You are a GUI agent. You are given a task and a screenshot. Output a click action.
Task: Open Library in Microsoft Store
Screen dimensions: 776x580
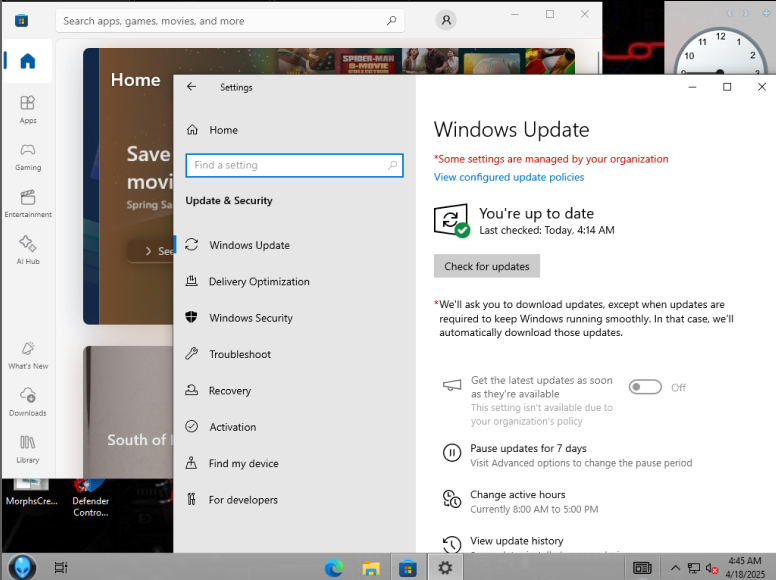(28, 449)
